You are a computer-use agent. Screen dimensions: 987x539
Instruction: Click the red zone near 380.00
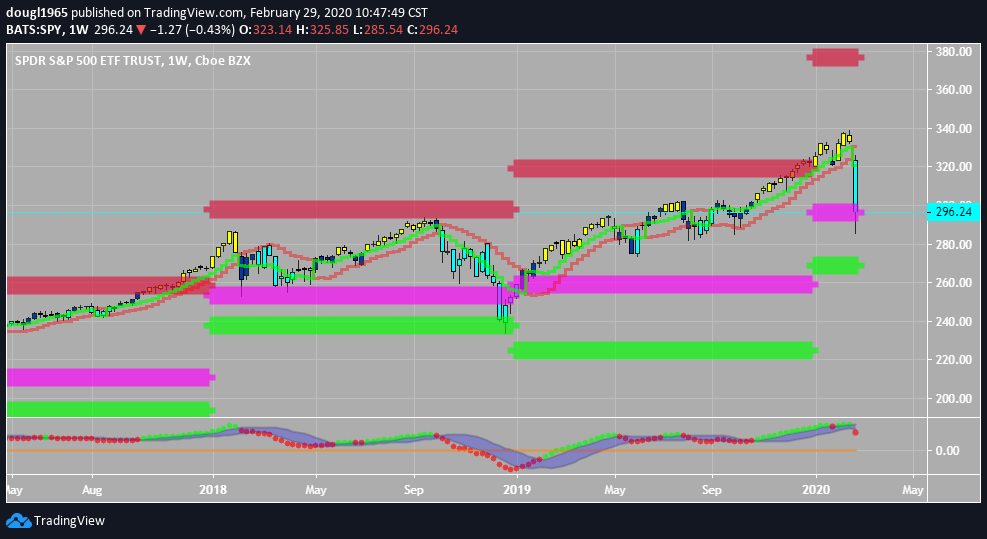tap(835, 57)
